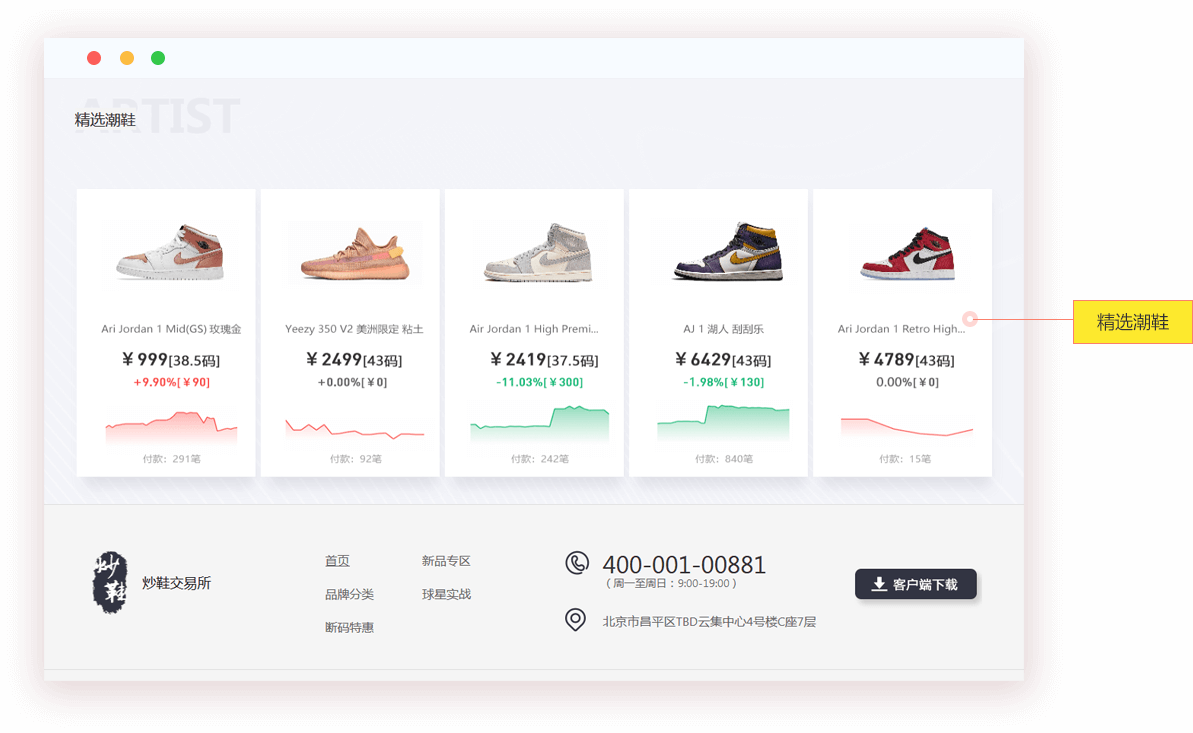Open the 断码特惠 footer link
This screenshot has width=1193, height=733.
point(349,627)
